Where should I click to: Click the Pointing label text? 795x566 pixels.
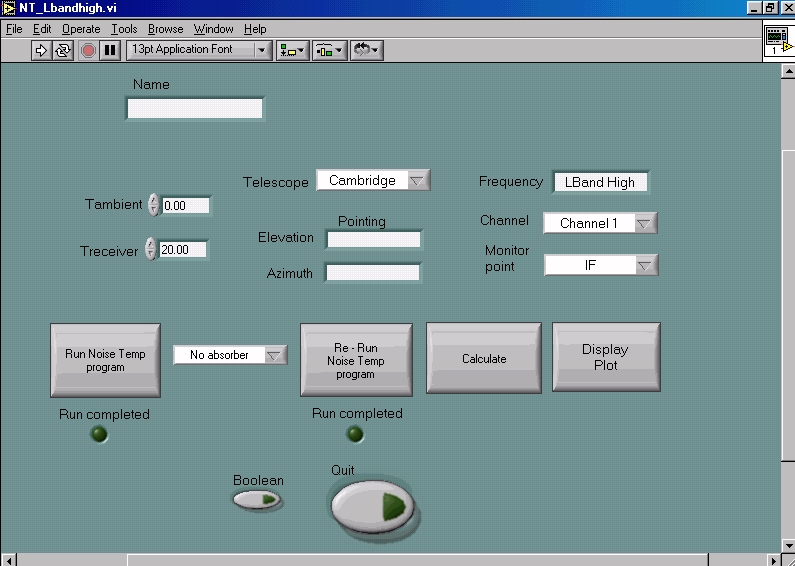pos(362,222)
